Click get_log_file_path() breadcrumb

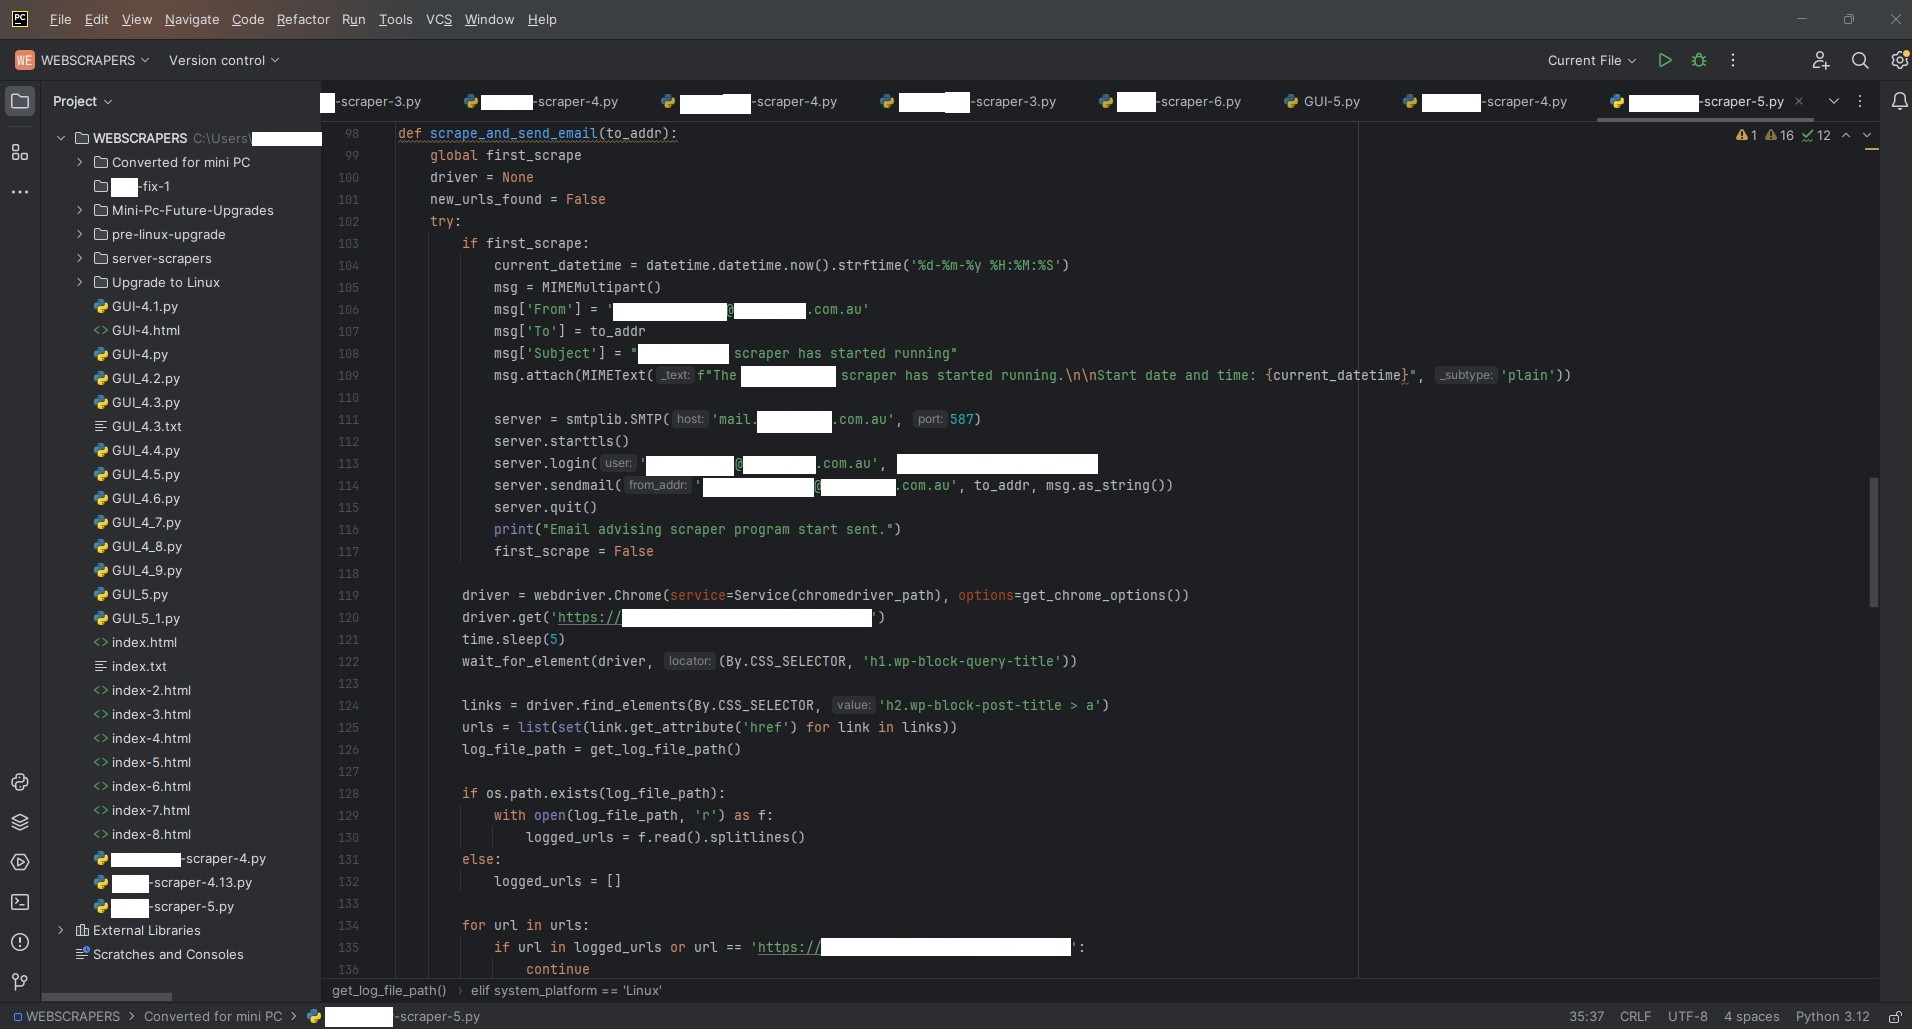tap(389, 990)
